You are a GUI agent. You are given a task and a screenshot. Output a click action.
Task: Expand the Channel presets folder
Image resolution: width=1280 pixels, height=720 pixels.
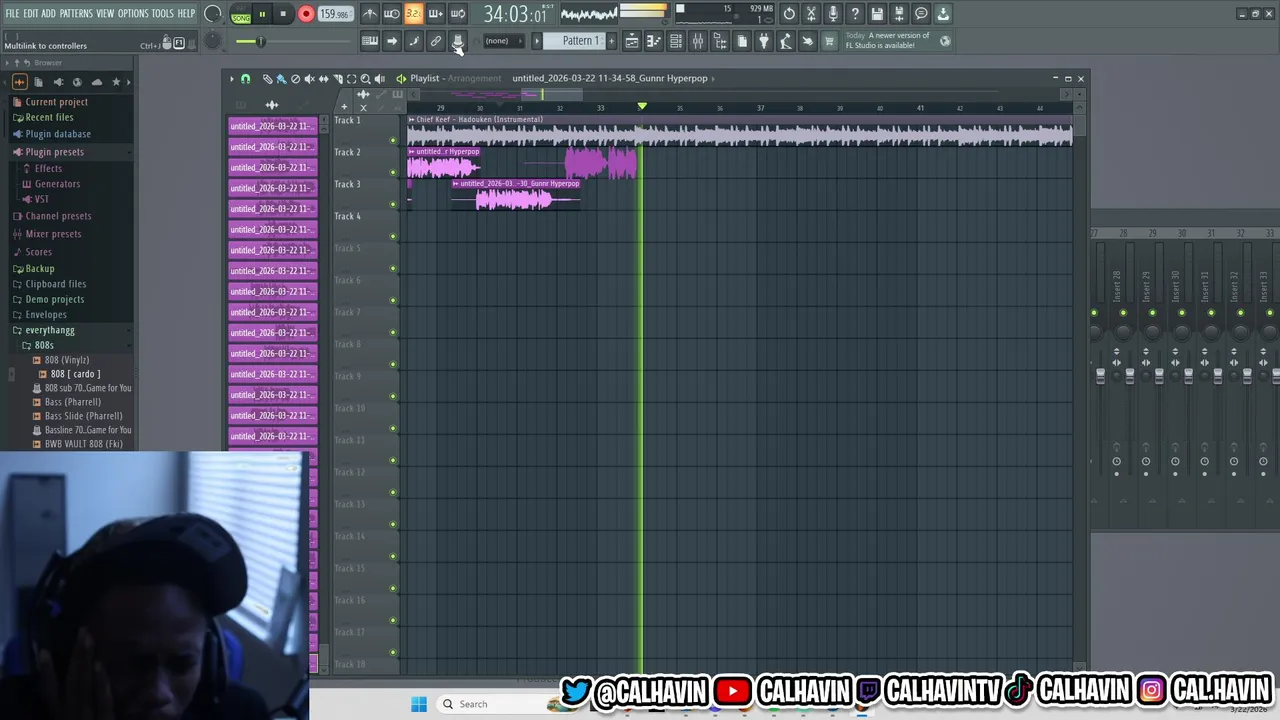(x=58, y=216)
